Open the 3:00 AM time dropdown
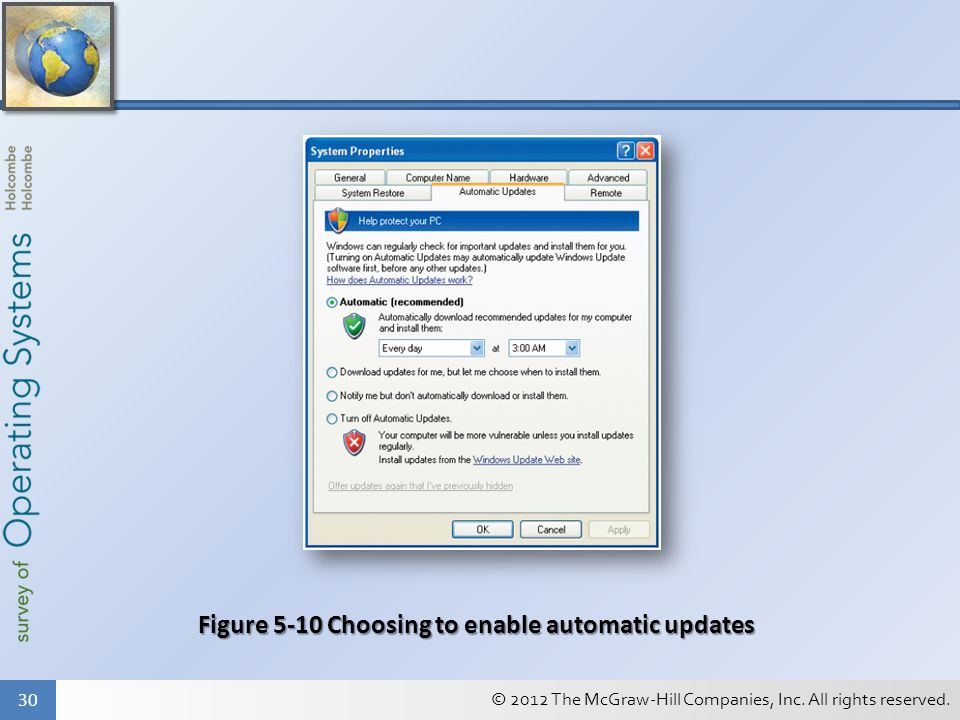Viewport: 960px width, 720px height. pos(544,348)
